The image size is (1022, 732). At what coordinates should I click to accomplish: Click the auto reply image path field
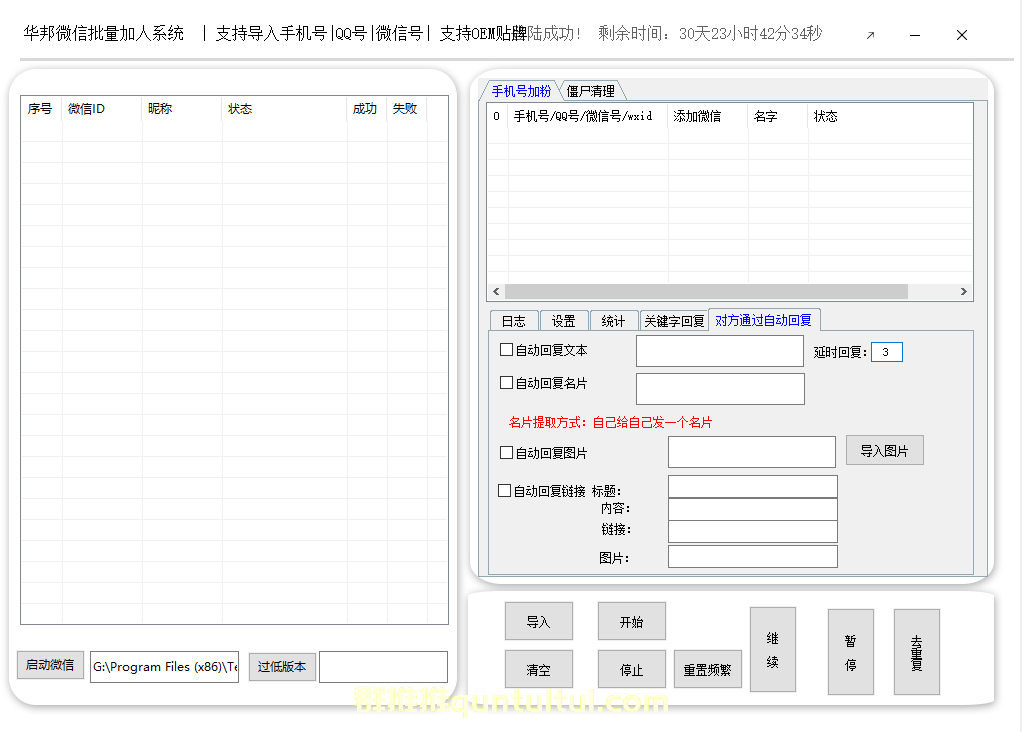click(x=752, y=452)
